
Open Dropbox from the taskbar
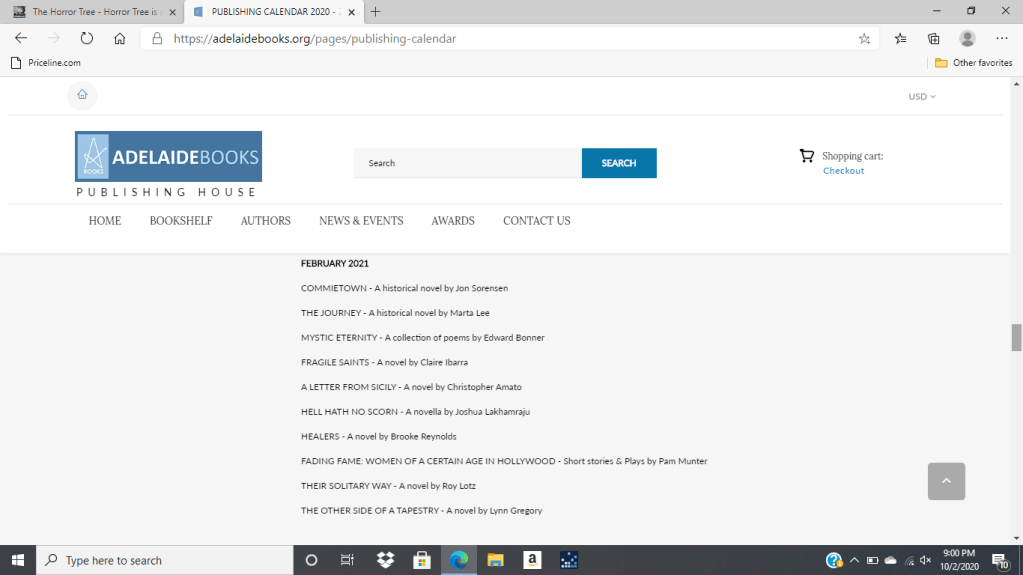(x=386, y=560)
